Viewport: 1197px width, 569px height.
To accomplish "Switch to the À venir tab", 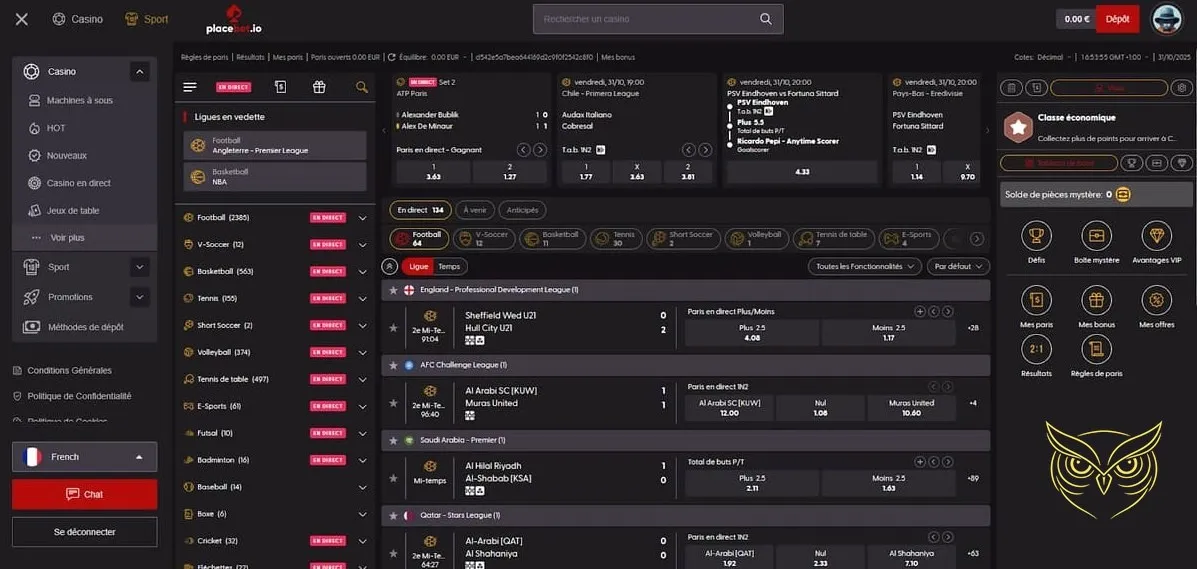I will [475, 210].
